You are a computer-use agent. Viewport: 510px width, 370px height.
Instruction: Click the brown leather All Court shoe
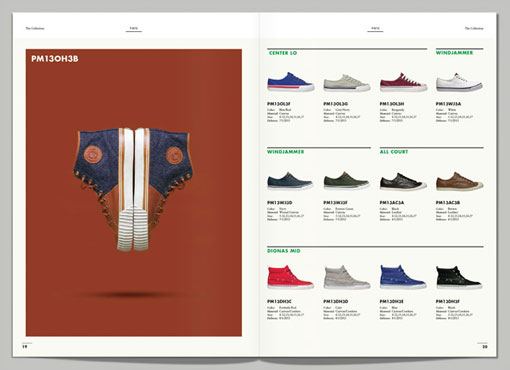pyautogui.click(x=460, y=181)
